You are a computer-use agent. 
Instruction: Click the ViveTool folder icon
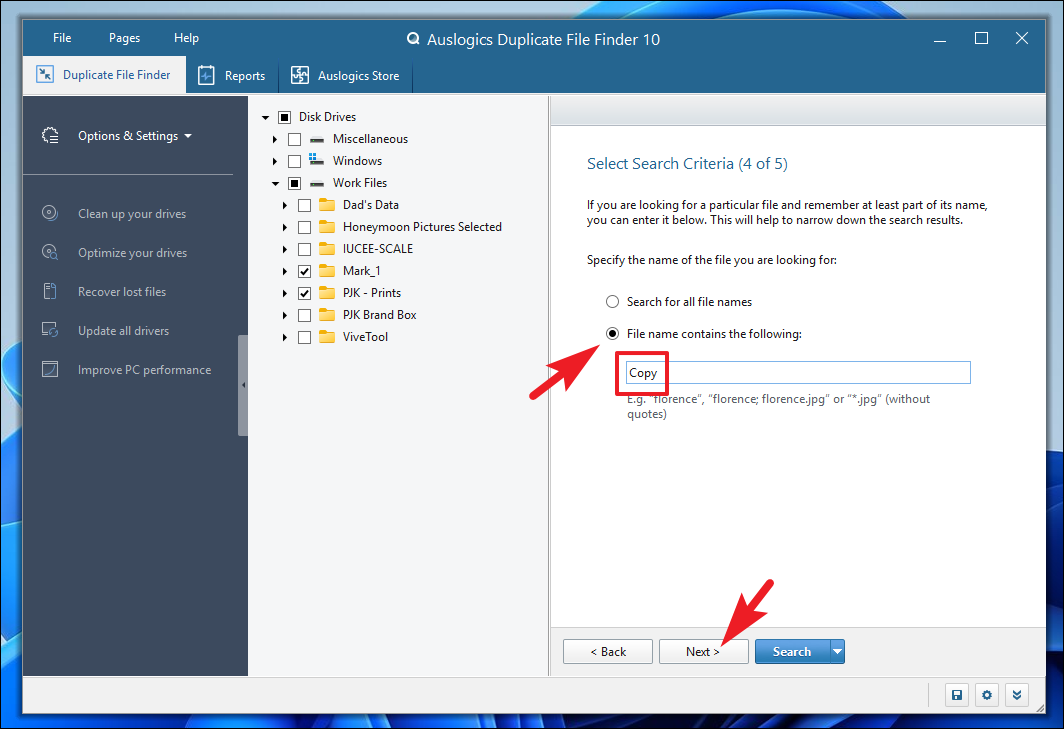pyautogui.click(x=327, y=336)
